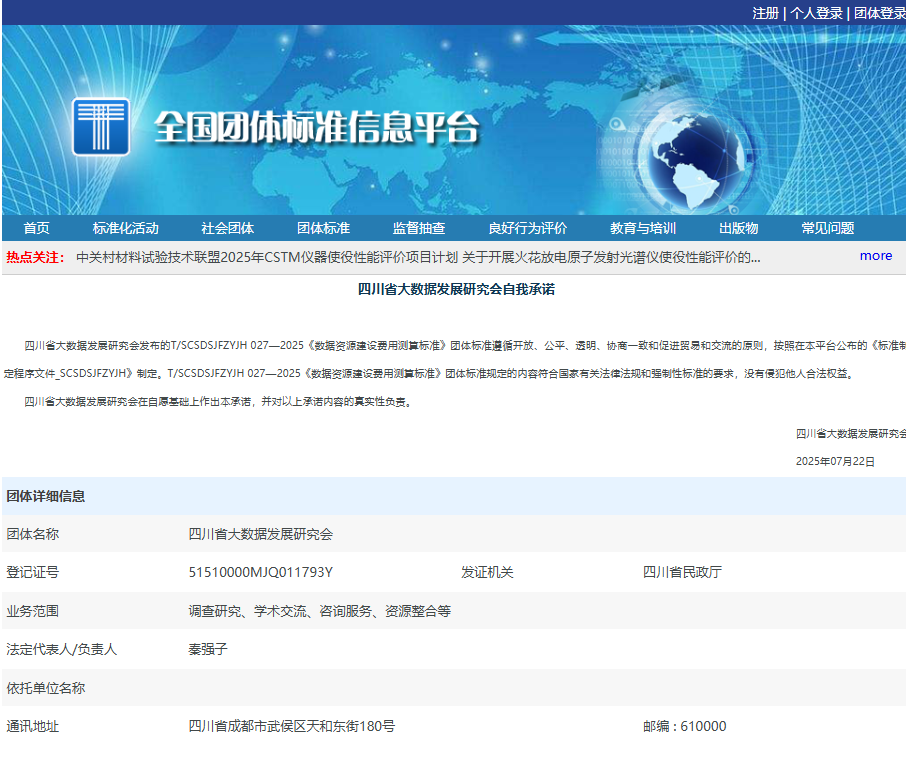The height and width of the screenshot is (761, 906).
Task: Click the 法定代表人/负责人 label
Action: [x=62, y=649]
